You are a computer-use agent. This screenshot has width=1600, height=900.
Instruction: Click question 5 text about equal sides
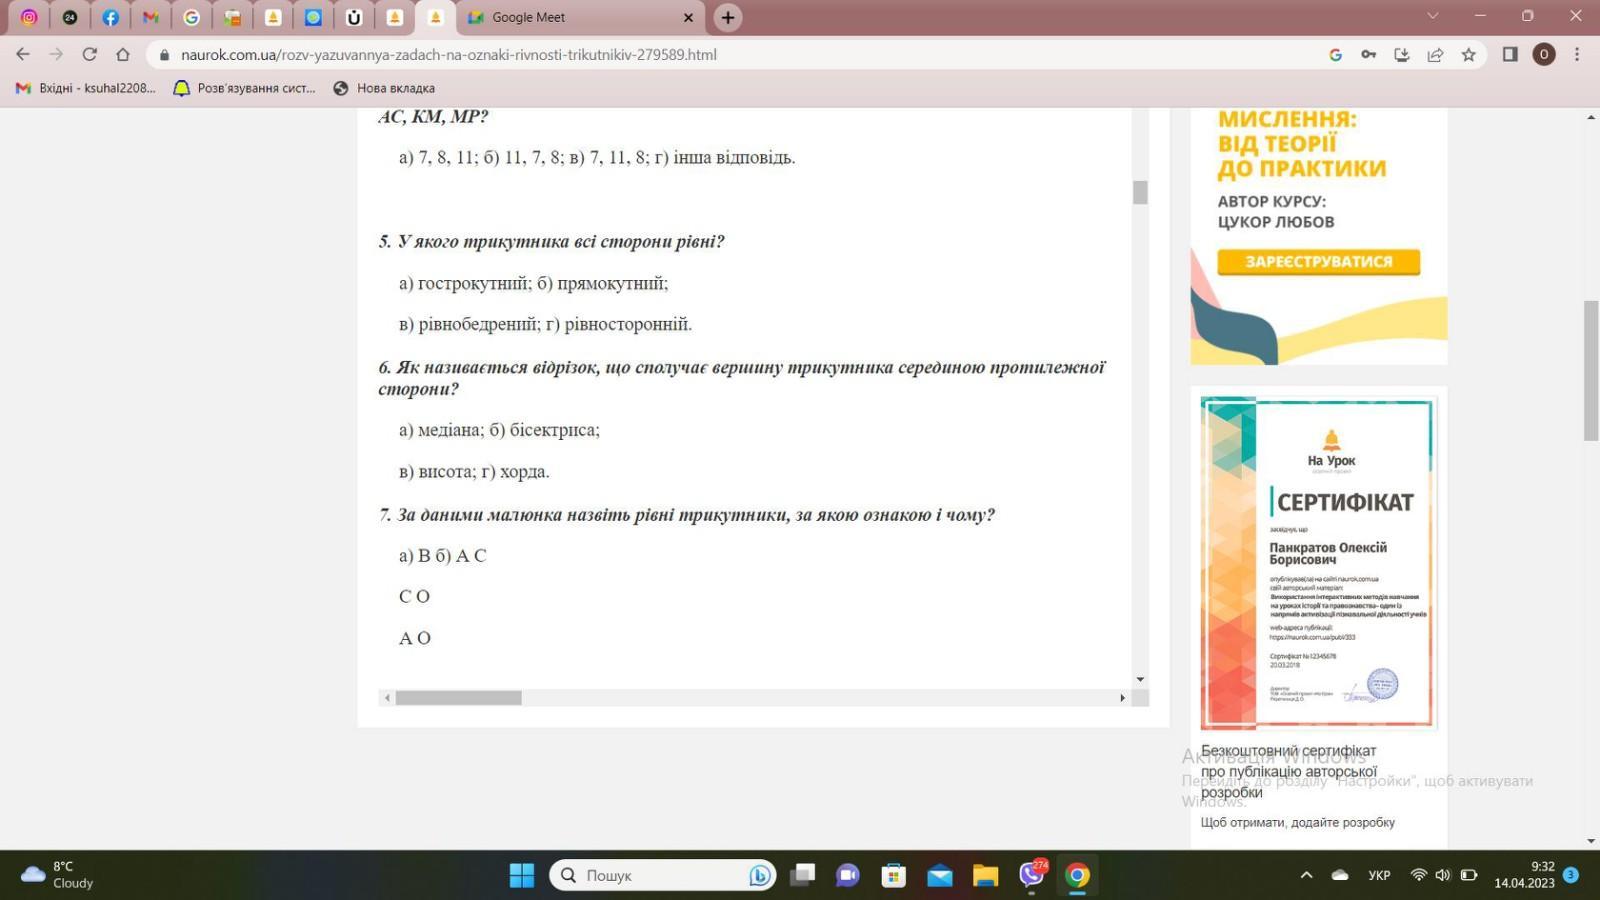coord(551,241)
